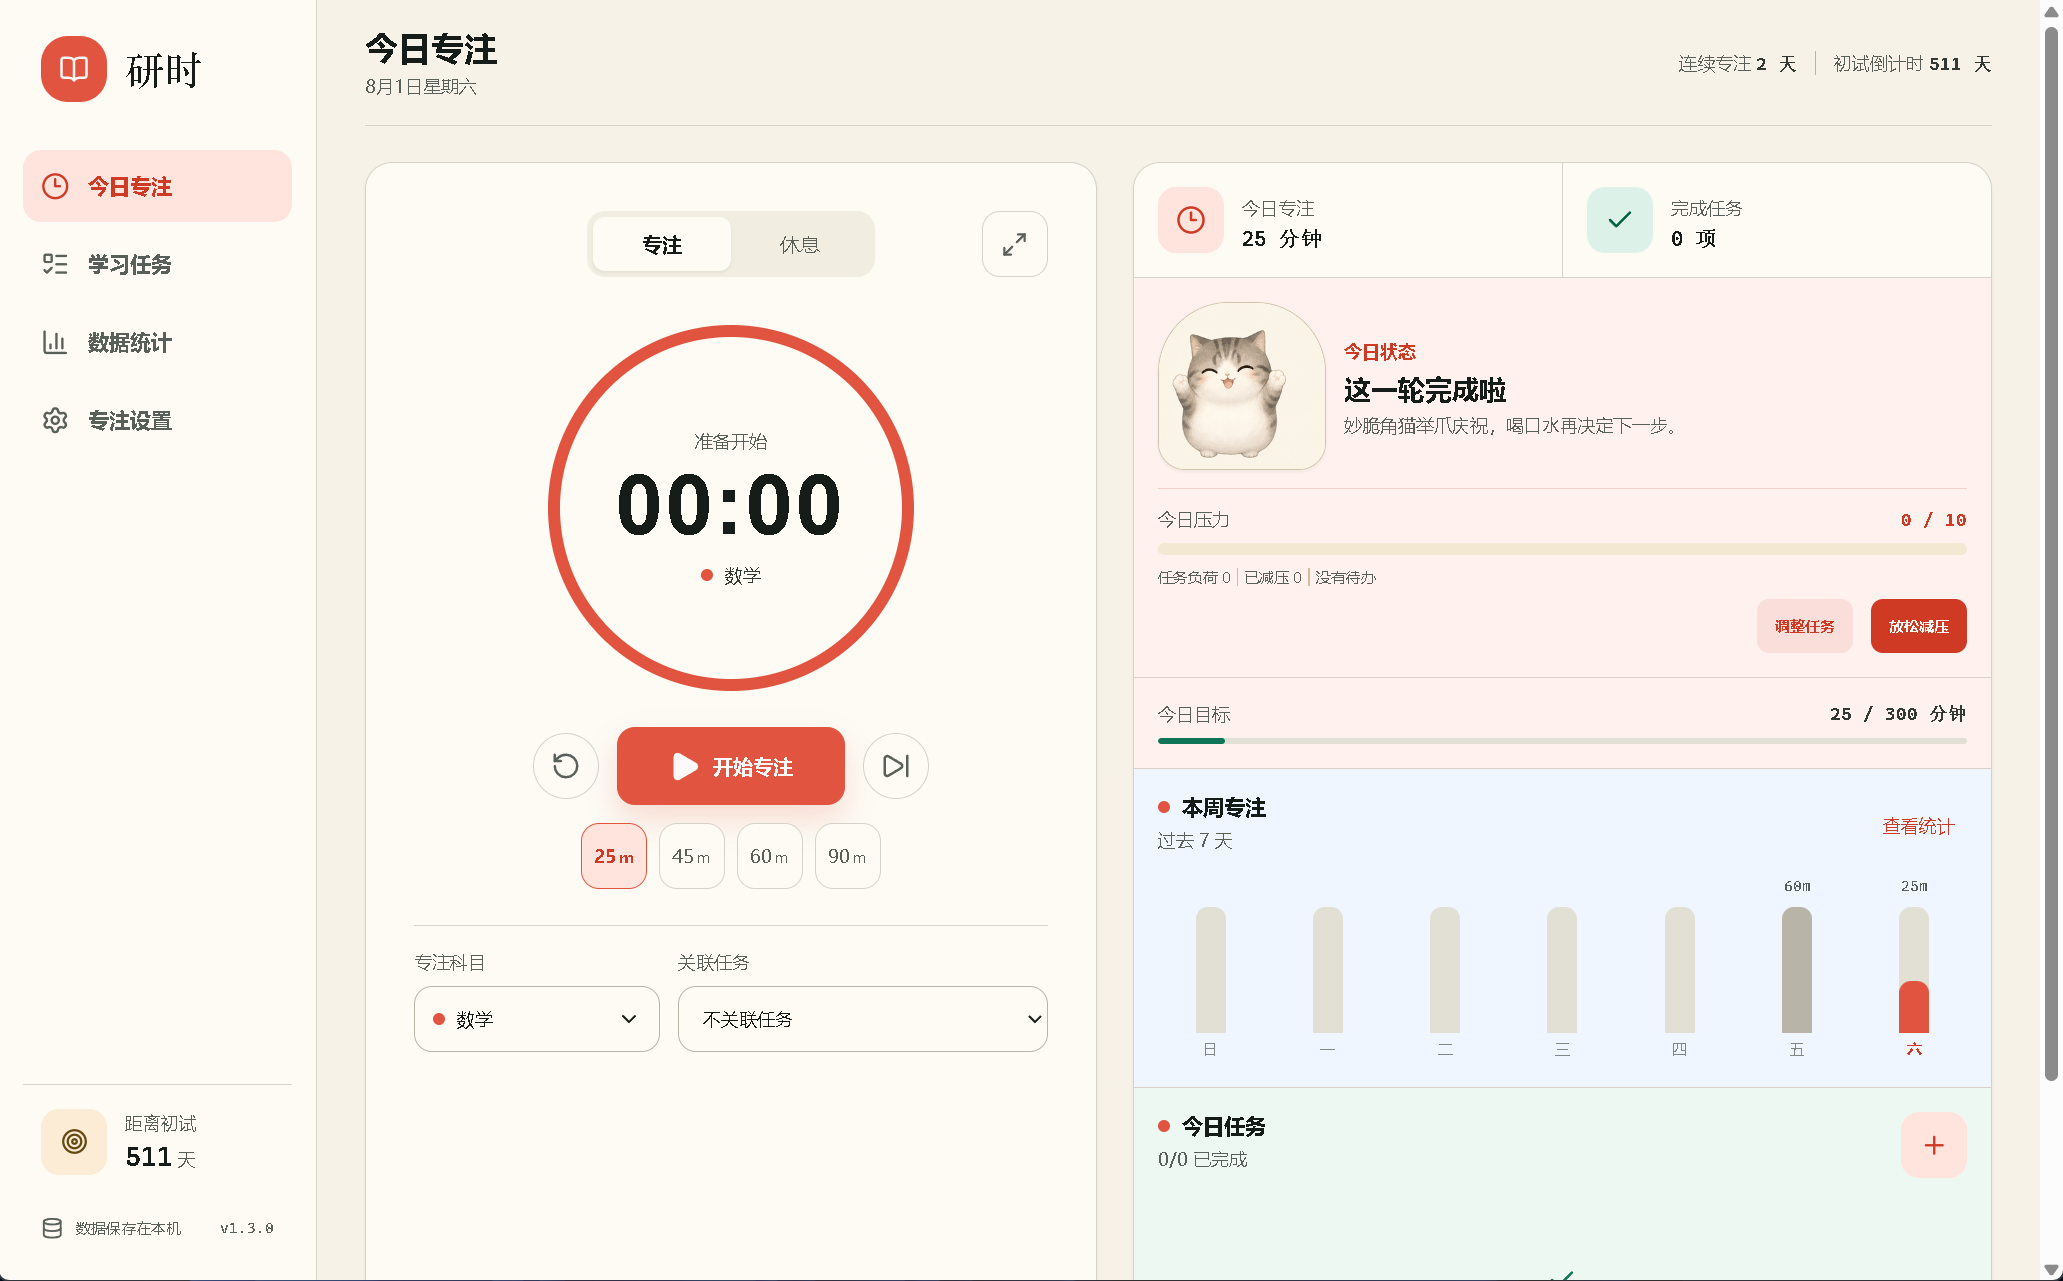Open the 查看统计 link
This screenshot has height=1281, width=2063.
pyautogui.click(x=1918, y=826)
